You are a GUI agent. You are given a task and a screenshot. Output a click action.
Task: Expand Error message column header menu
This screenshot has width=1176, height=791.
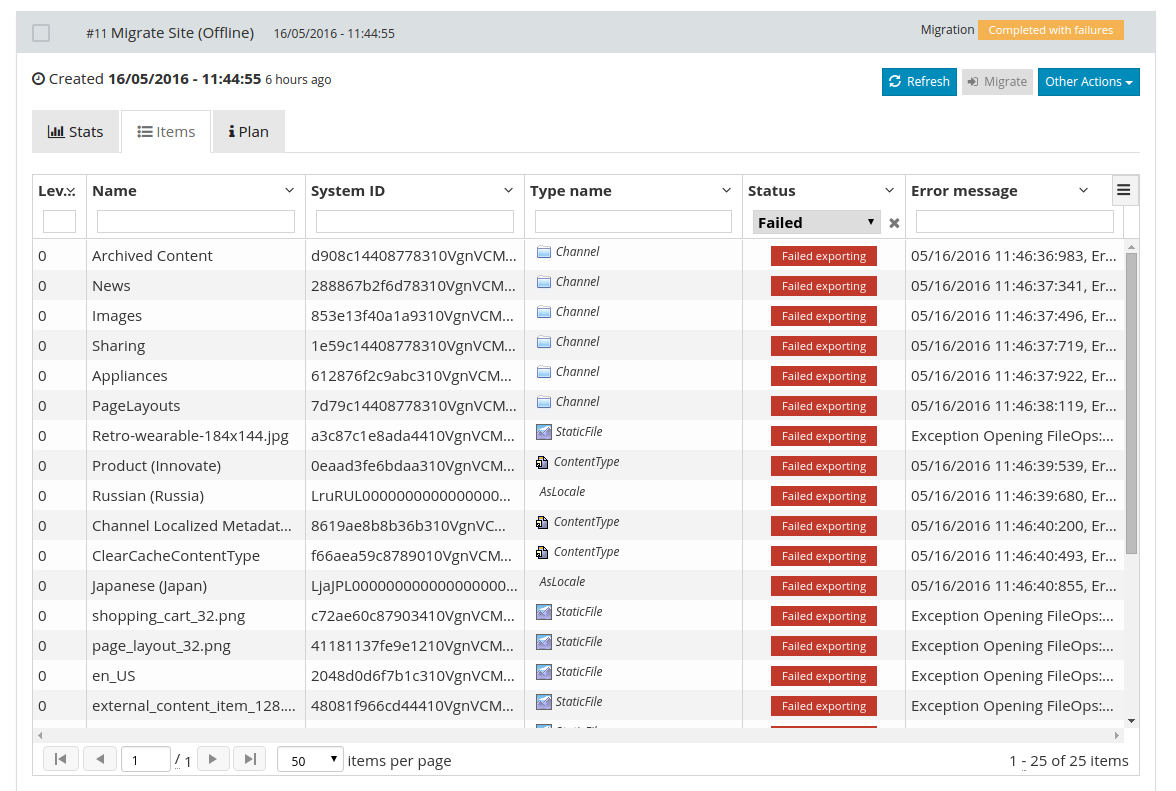click(x=1083, y=190)
